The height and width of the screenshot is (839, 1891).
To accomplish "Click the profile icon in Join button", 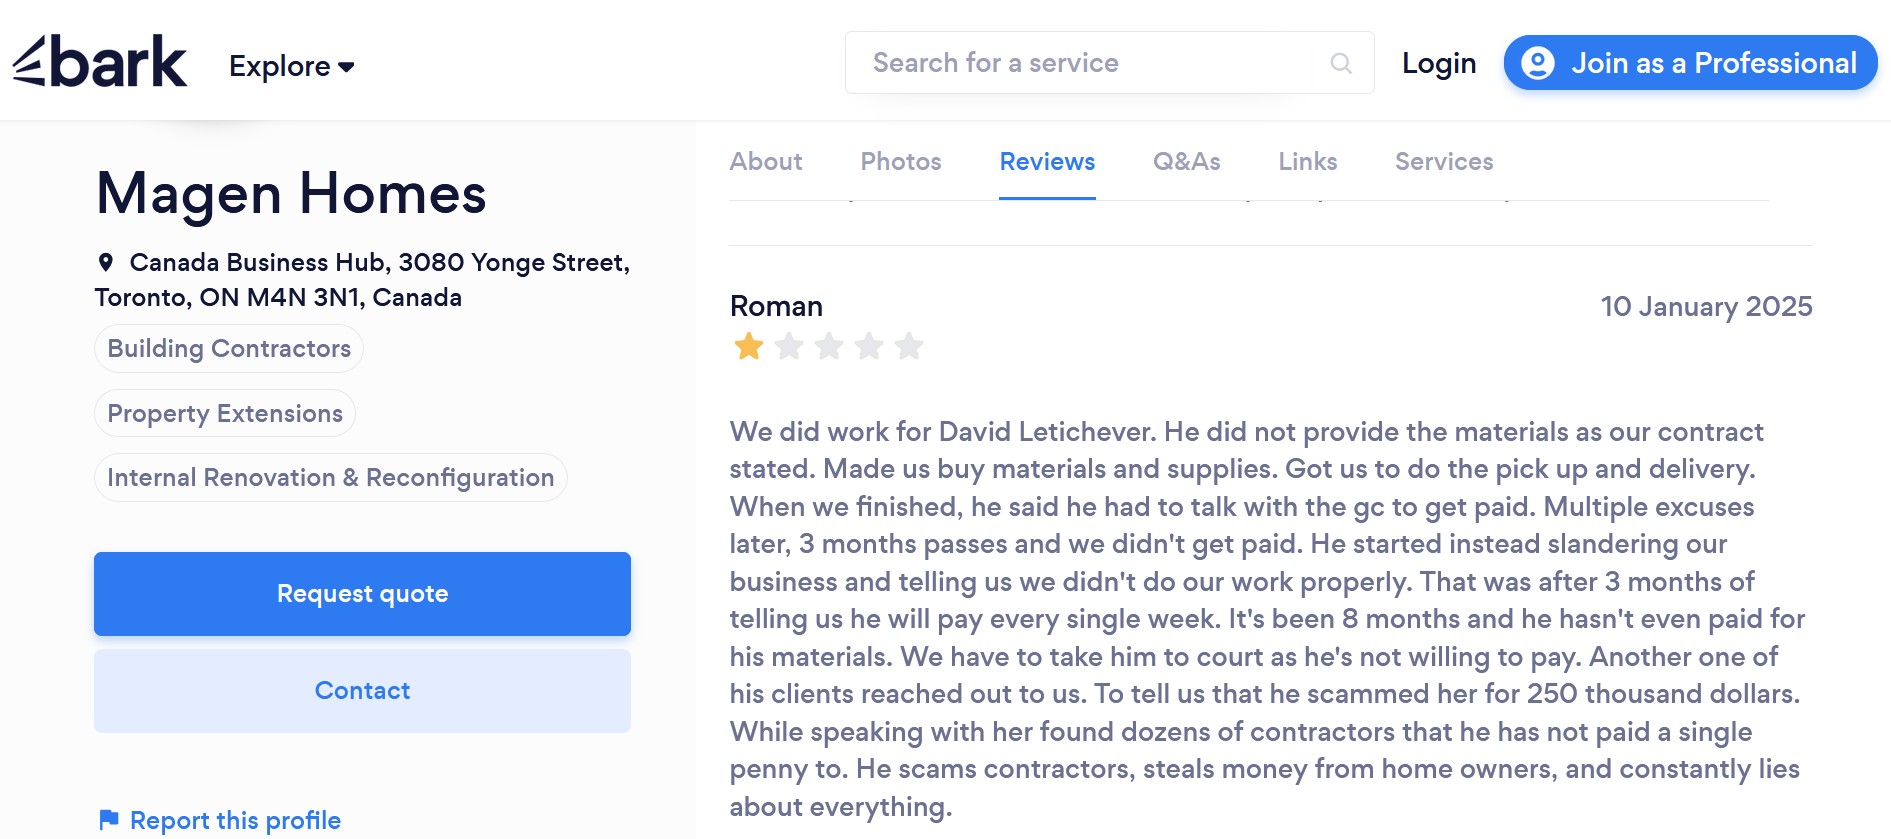I will click(x=1537, y=63).
